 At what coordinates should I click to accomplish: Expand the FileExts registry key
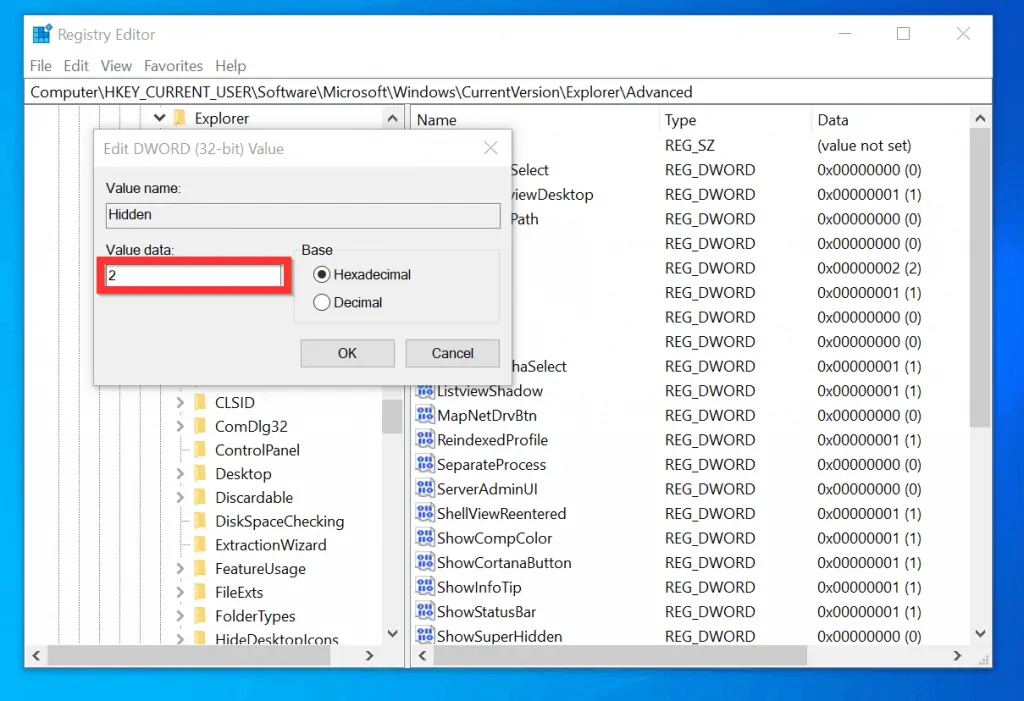[x=180, y=592]
